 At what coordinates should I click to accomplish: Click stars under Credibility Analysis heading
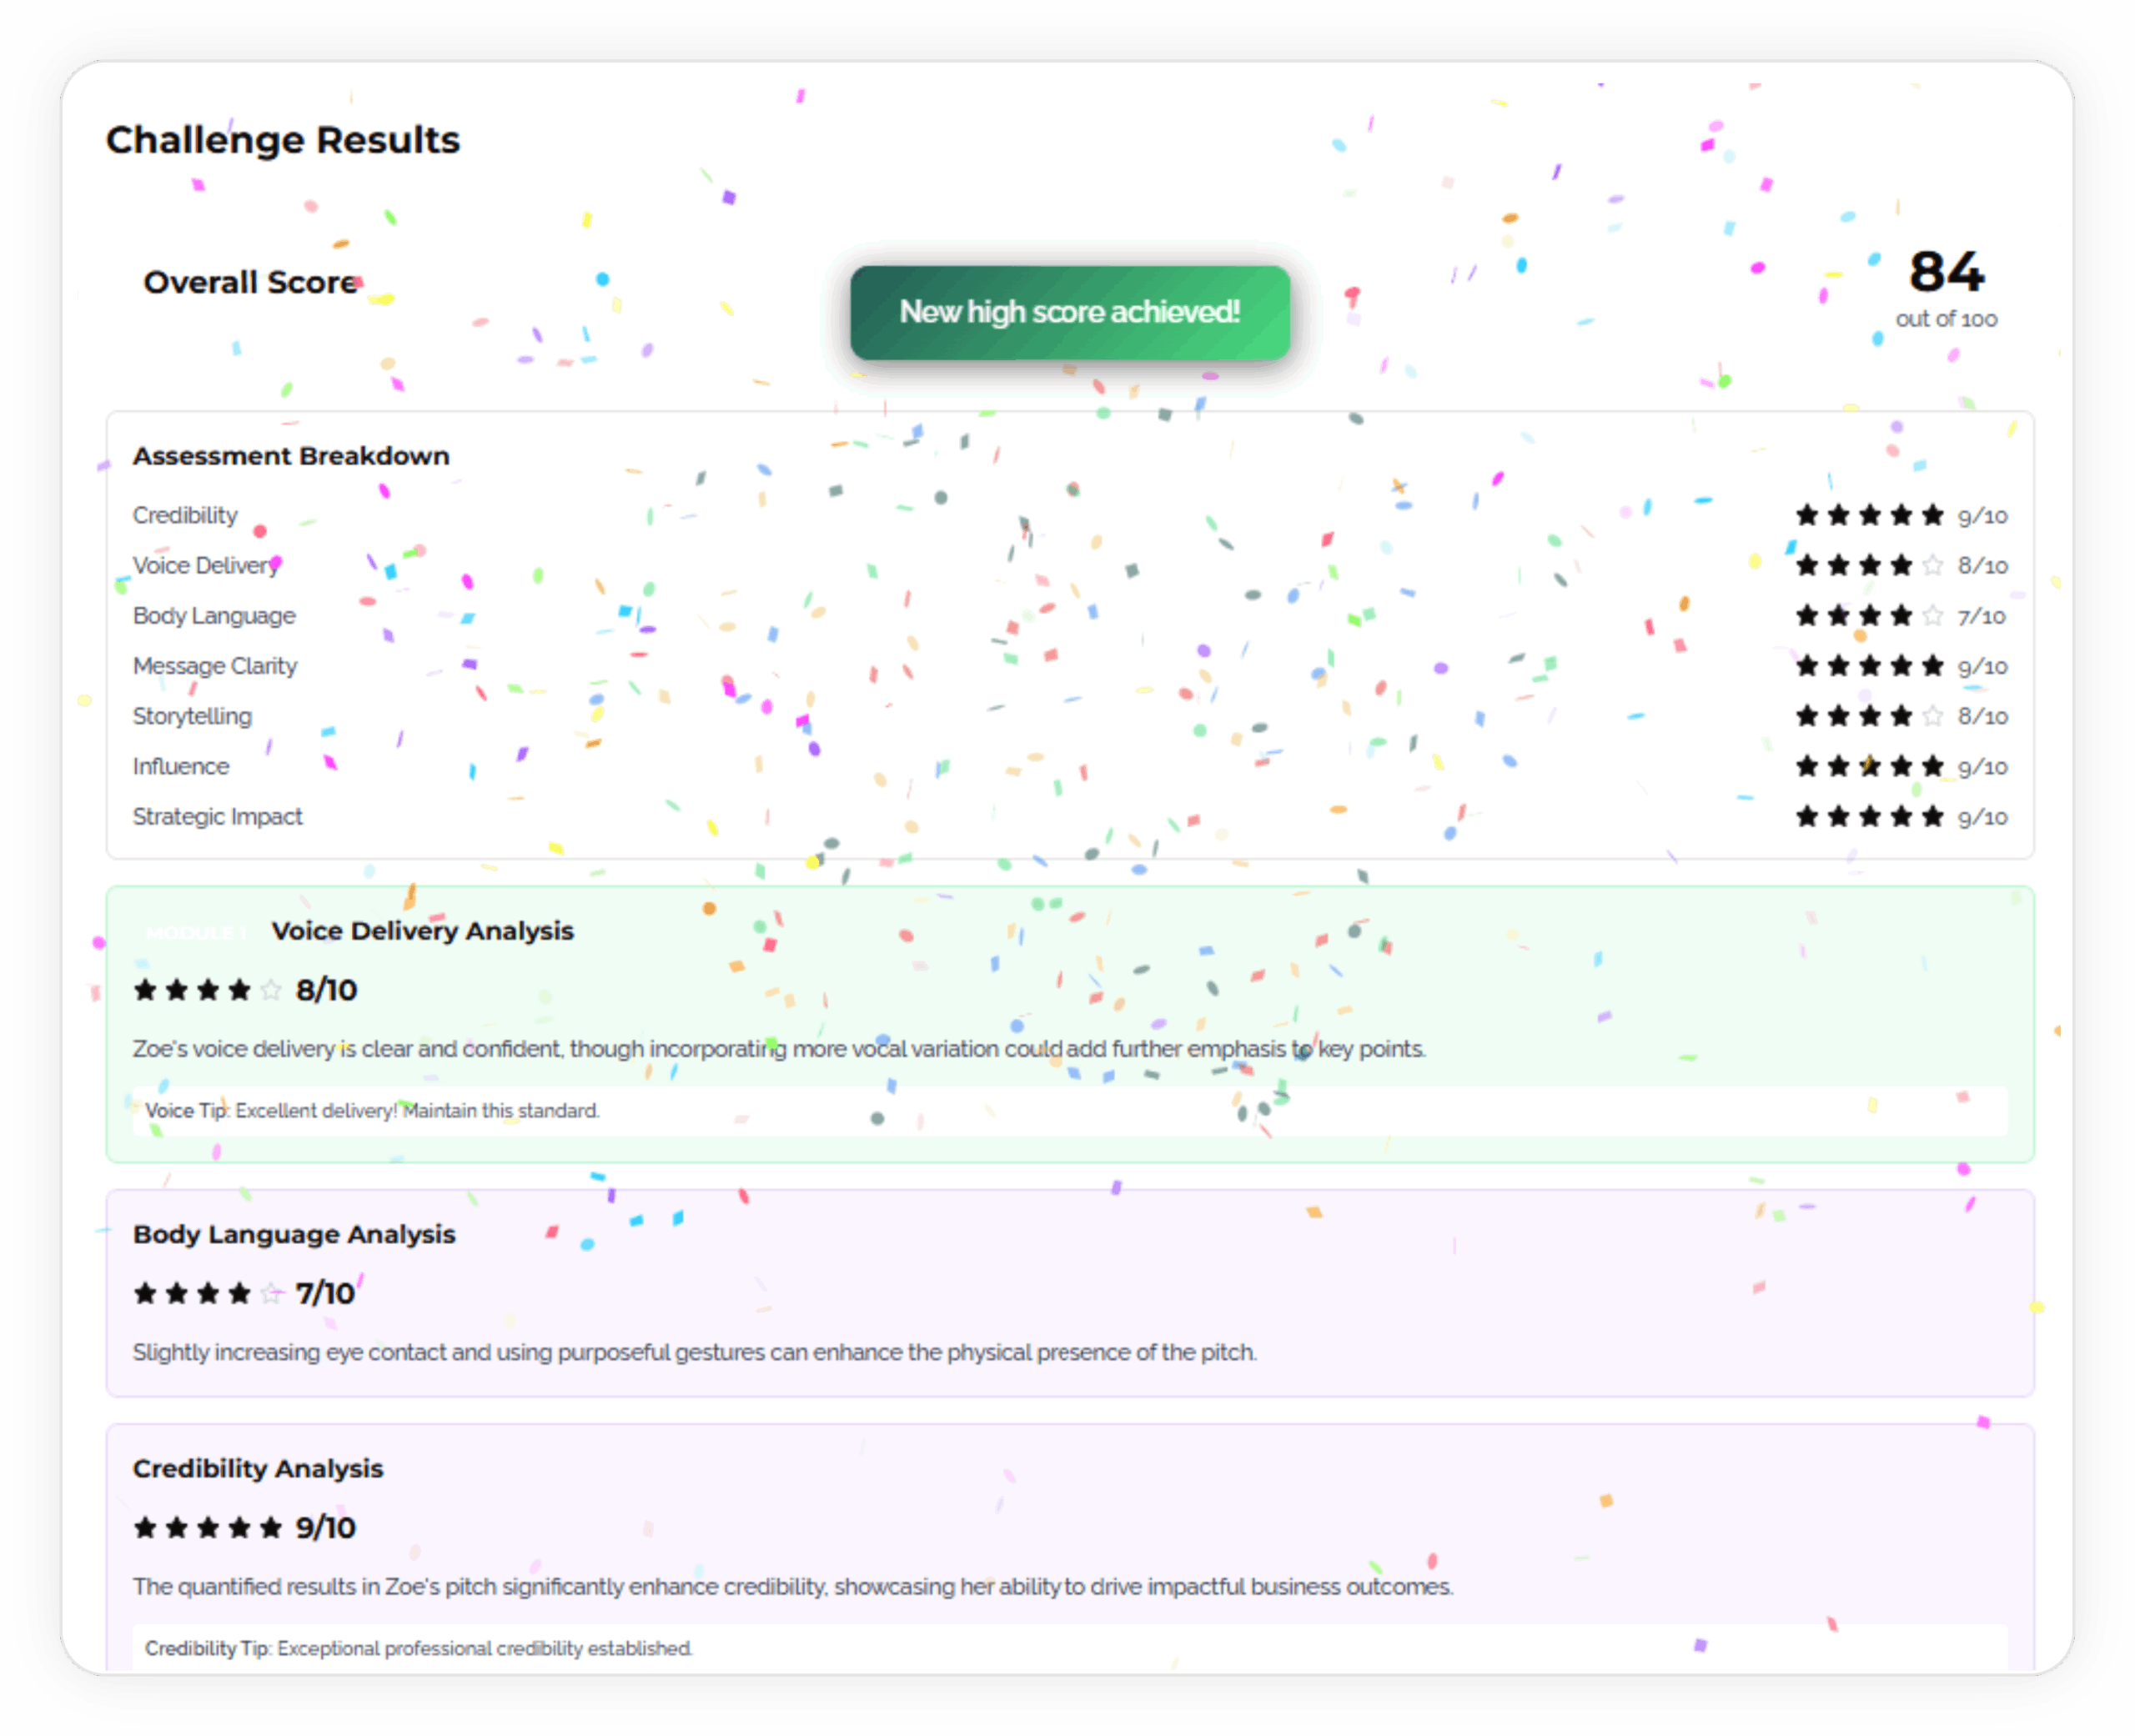[207, 1527]
